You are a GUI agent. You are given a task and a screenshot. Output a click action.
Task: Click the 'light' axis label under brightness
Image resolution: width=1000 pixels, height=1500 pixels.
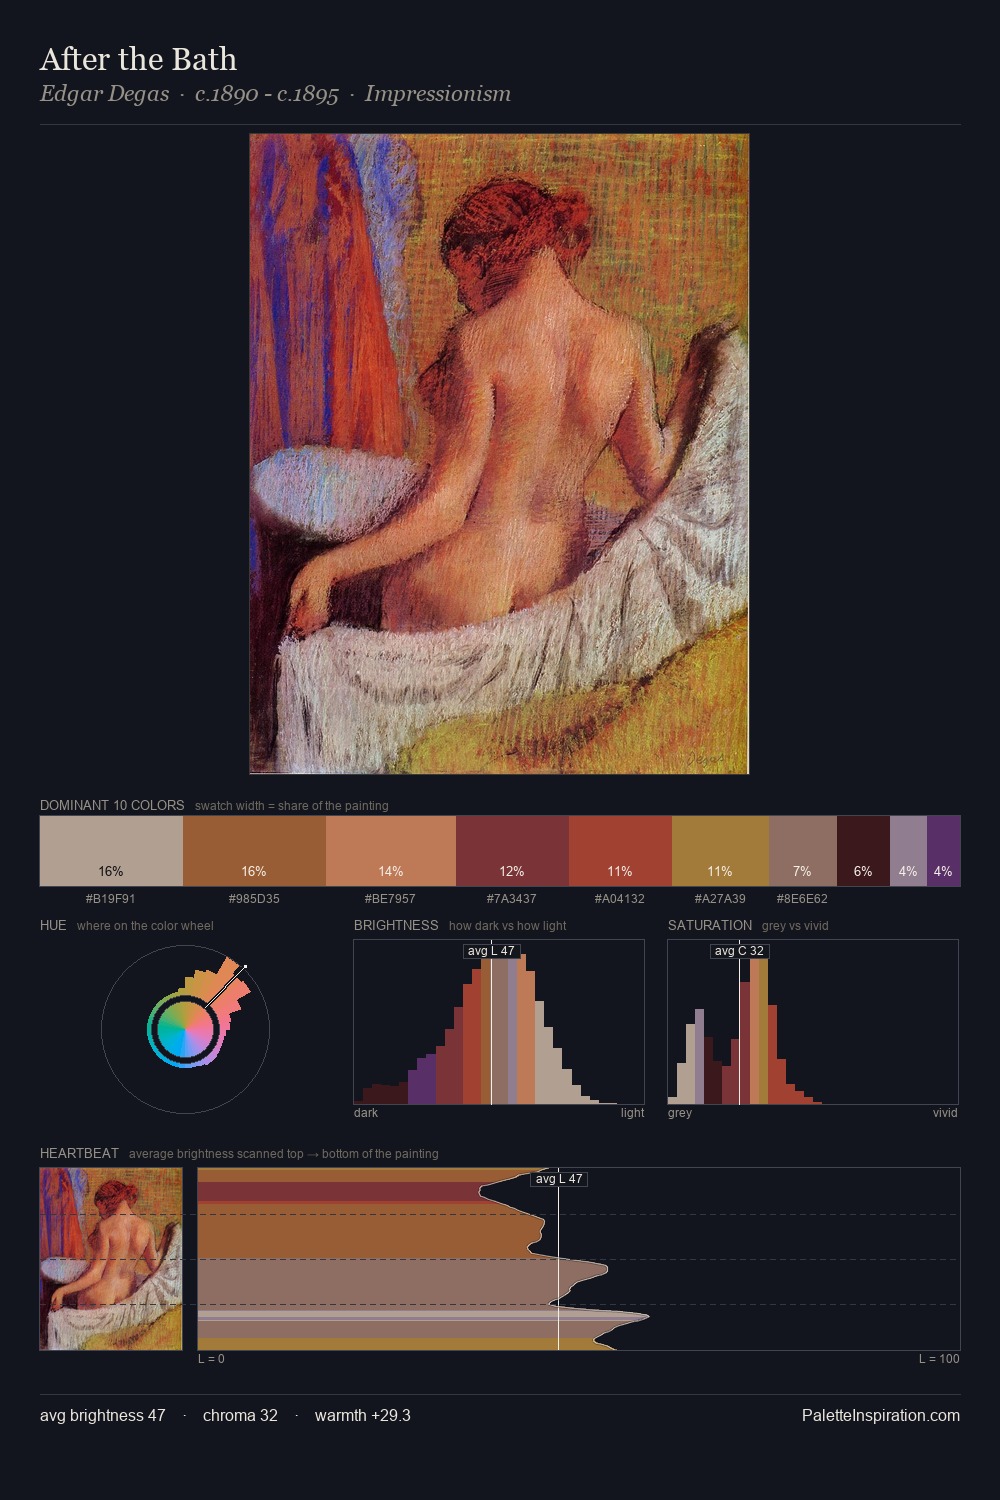click(x=632, y=1113)
